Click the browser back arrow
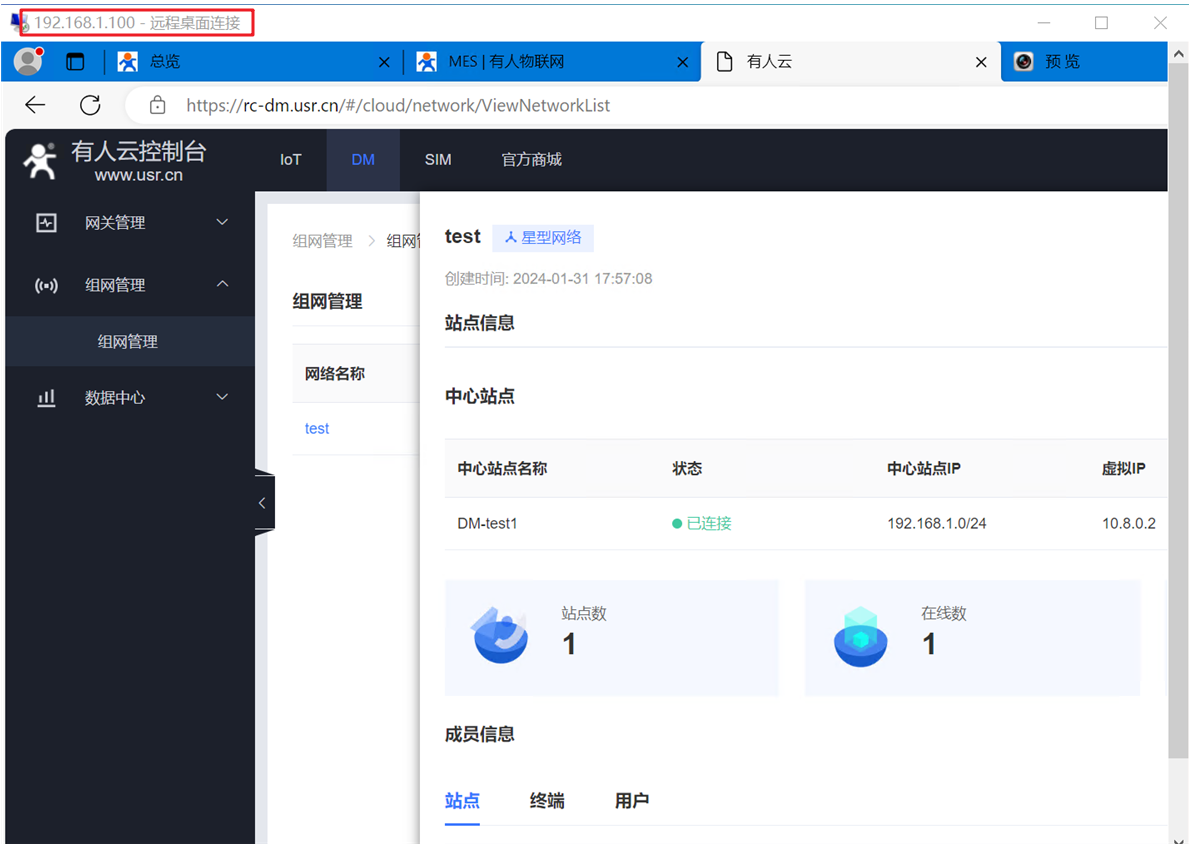The width and height of the screenshot is (1189, 845). tap(35, 105)
